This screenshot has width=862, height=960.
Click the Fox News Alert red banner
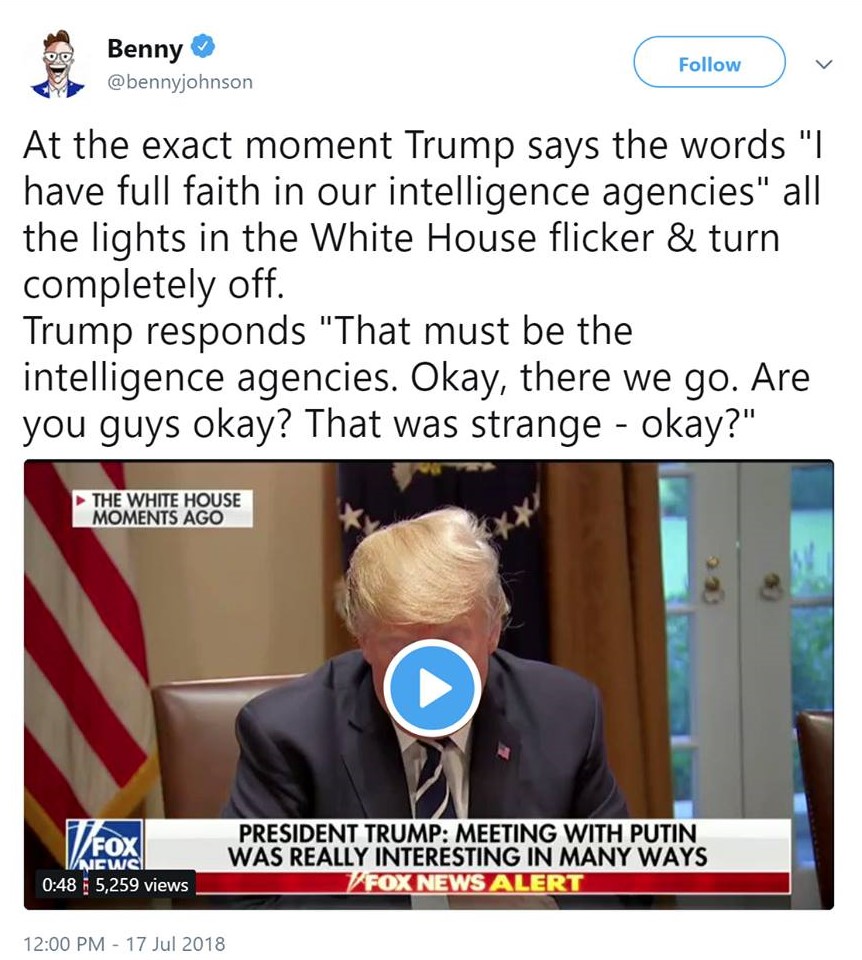coord(467,883)
